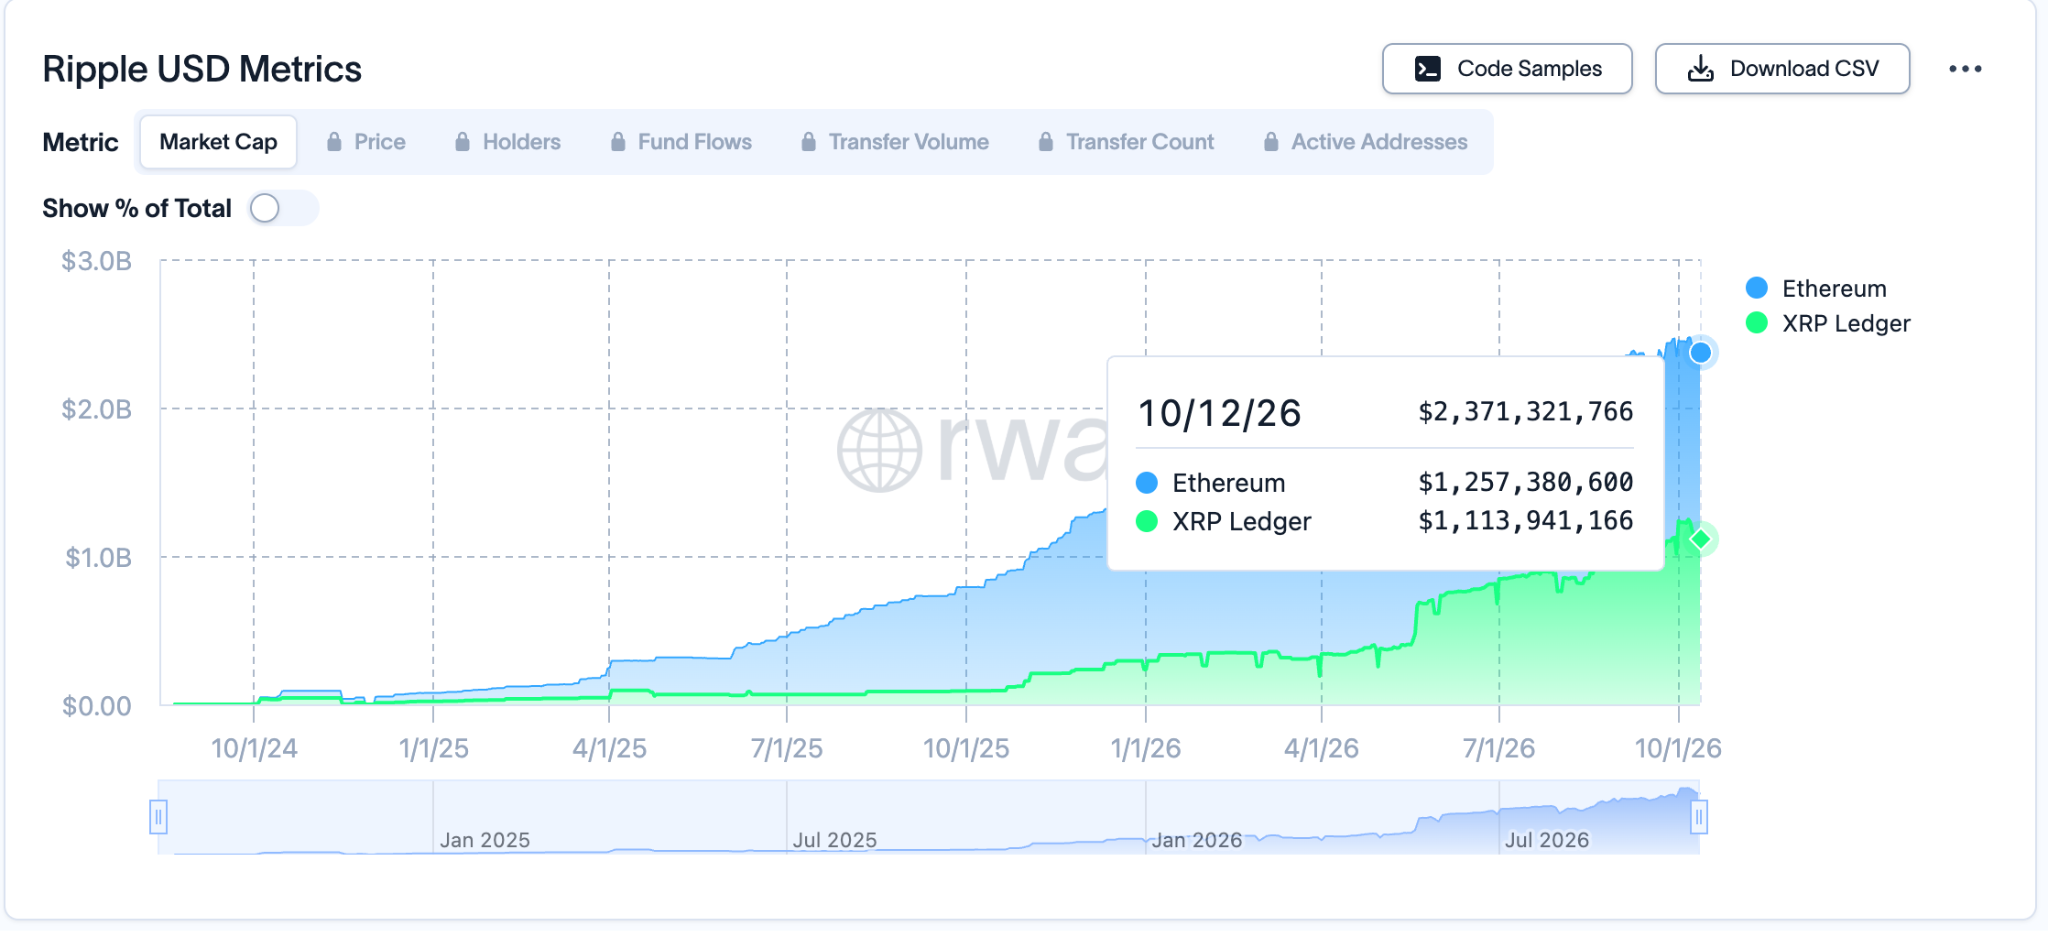Viewport: 2048px width, 931px height.
Task: Click the blue Ethereum legend swatch
Action: pyautogui.click(x=1757, y=288)
